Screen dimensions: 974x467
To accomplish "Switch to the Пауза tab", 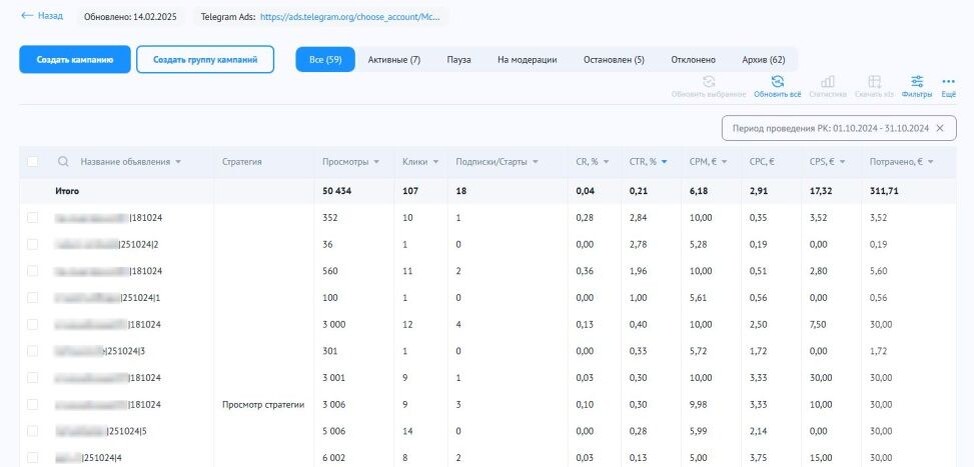I will tap(458, 60).
